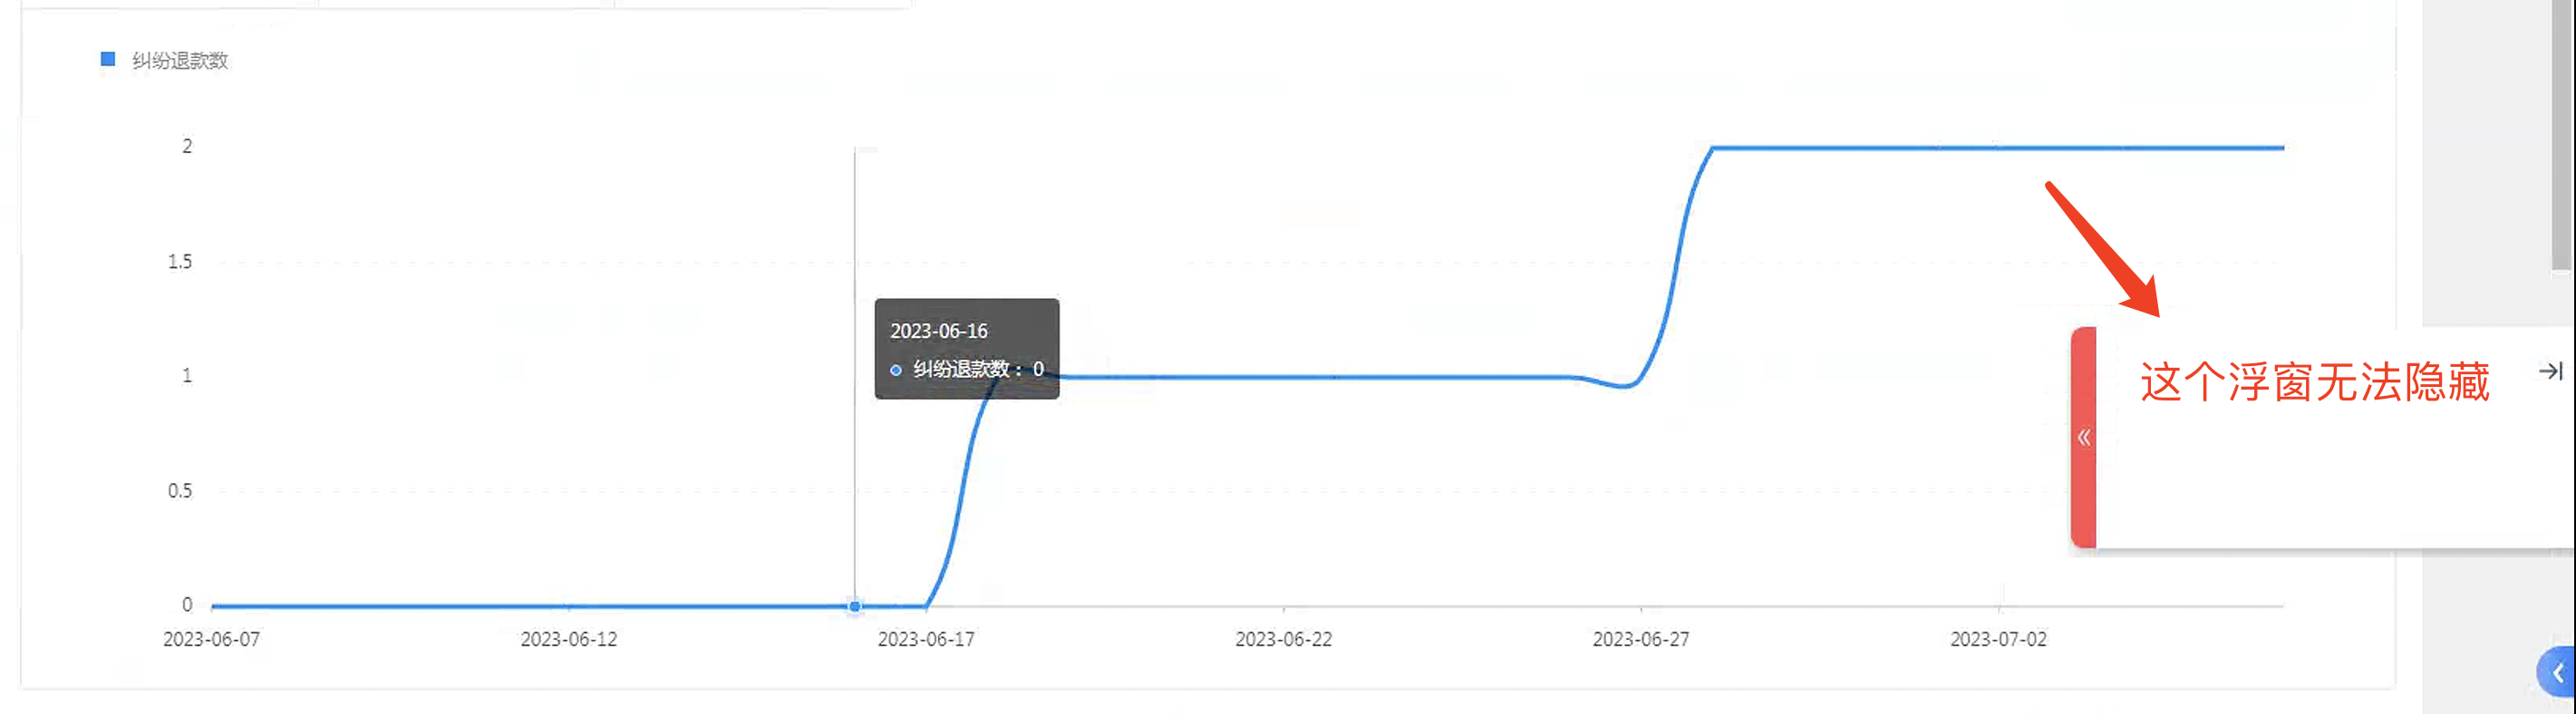Screen dimensions: 2576x714
Task: Click the red text 这个浮窗无法隐藏
Action: tap(2315, 382)
